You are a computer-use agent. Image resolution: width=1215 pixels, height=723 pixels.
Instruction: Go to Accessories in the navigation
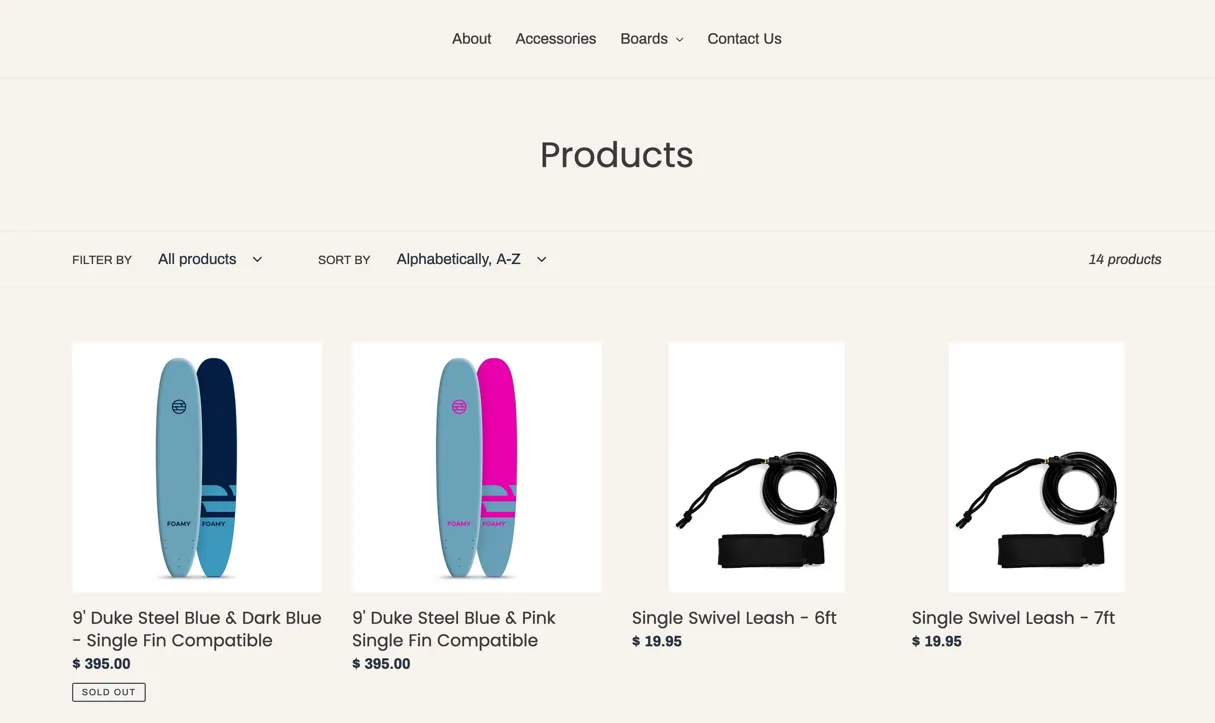tap(555, 39)
